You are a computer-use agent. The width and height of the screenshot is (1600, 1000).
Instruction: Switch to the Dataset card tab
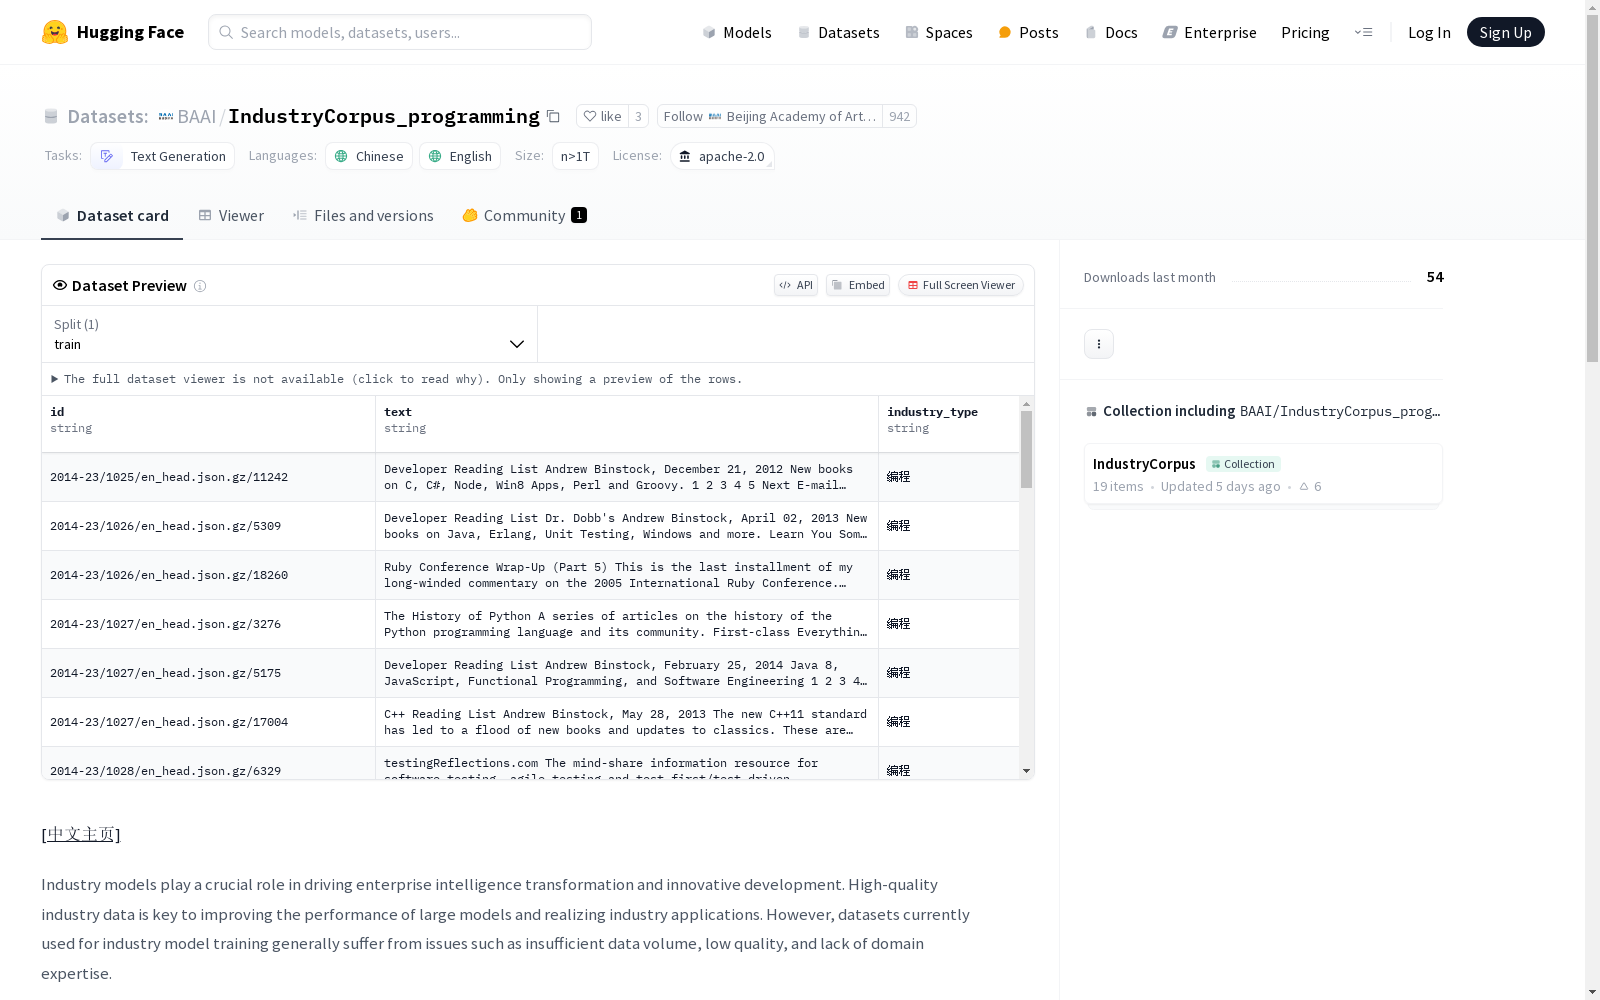click(x=112, y=216)
